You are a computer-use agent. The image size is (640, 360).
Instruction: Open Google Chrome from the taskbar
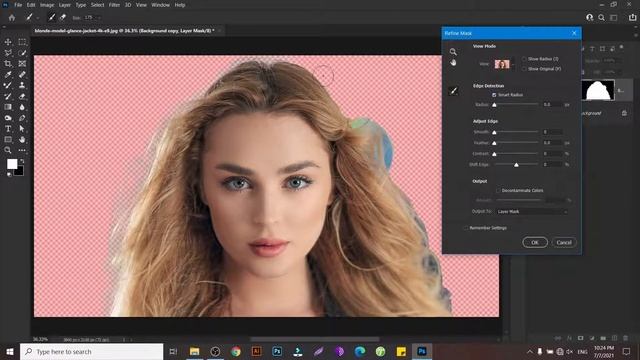tap(236, 351)
